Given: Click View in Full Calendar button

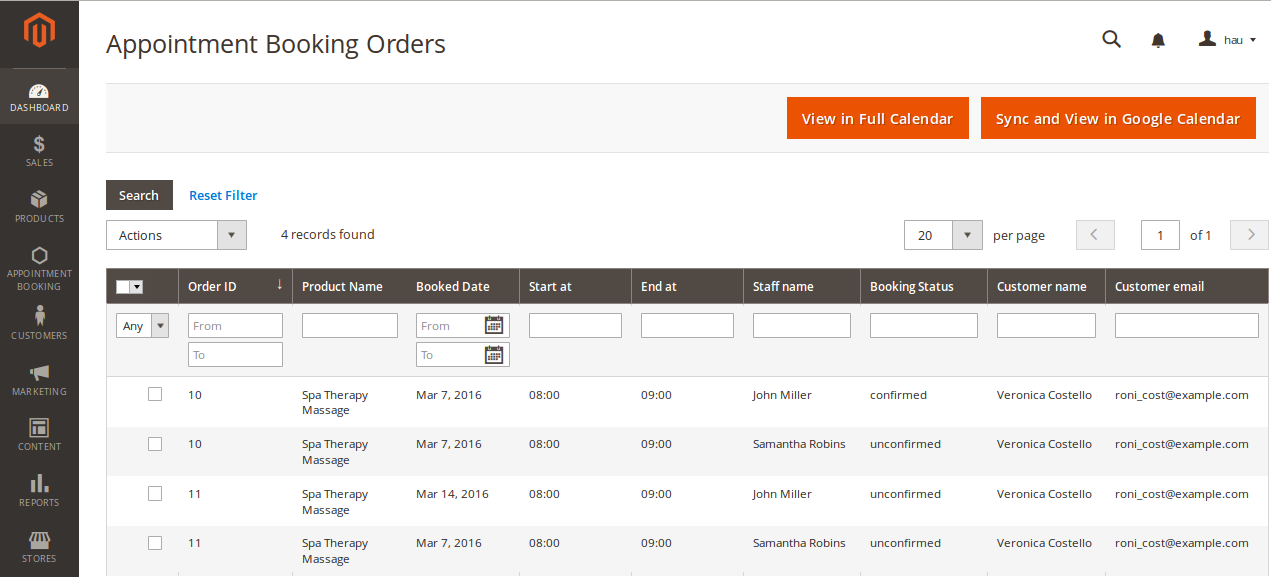Looking at the screenshot, I should pyautogui.click(x=877, y=118).
